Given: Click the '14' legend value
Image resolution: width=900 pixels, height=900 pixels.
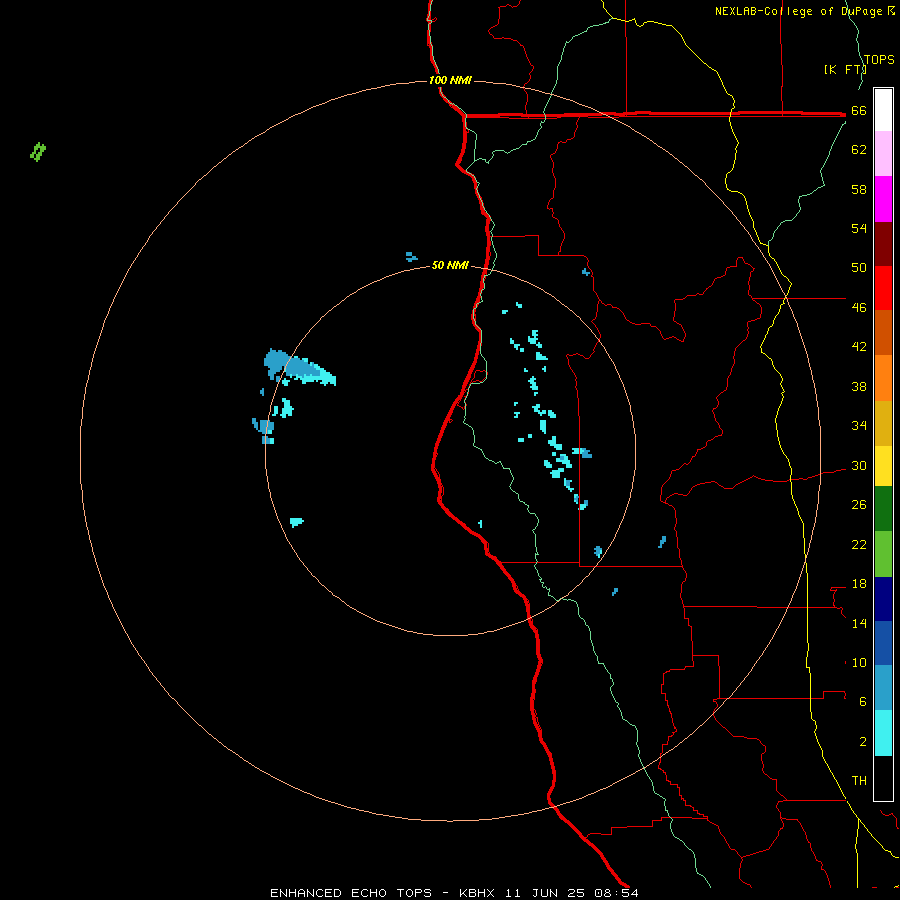Looking at the screenshot, I should pos(859,623).
